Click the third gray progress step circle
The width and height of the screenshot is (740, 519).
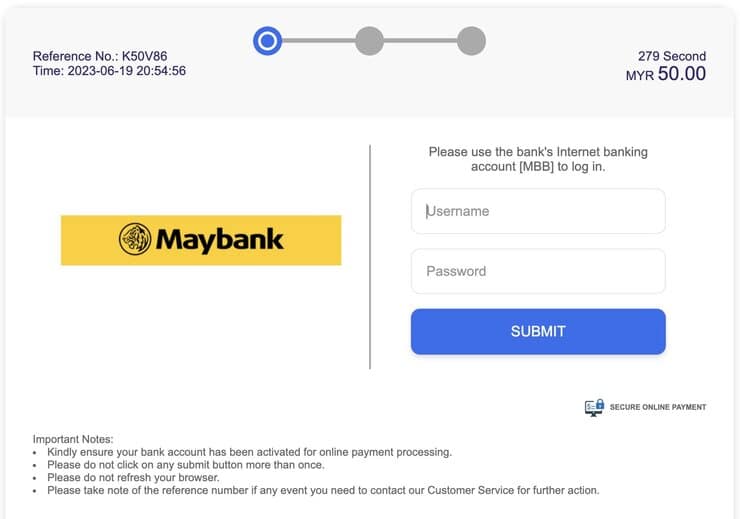pyautogui.click(x=471, y=41)
